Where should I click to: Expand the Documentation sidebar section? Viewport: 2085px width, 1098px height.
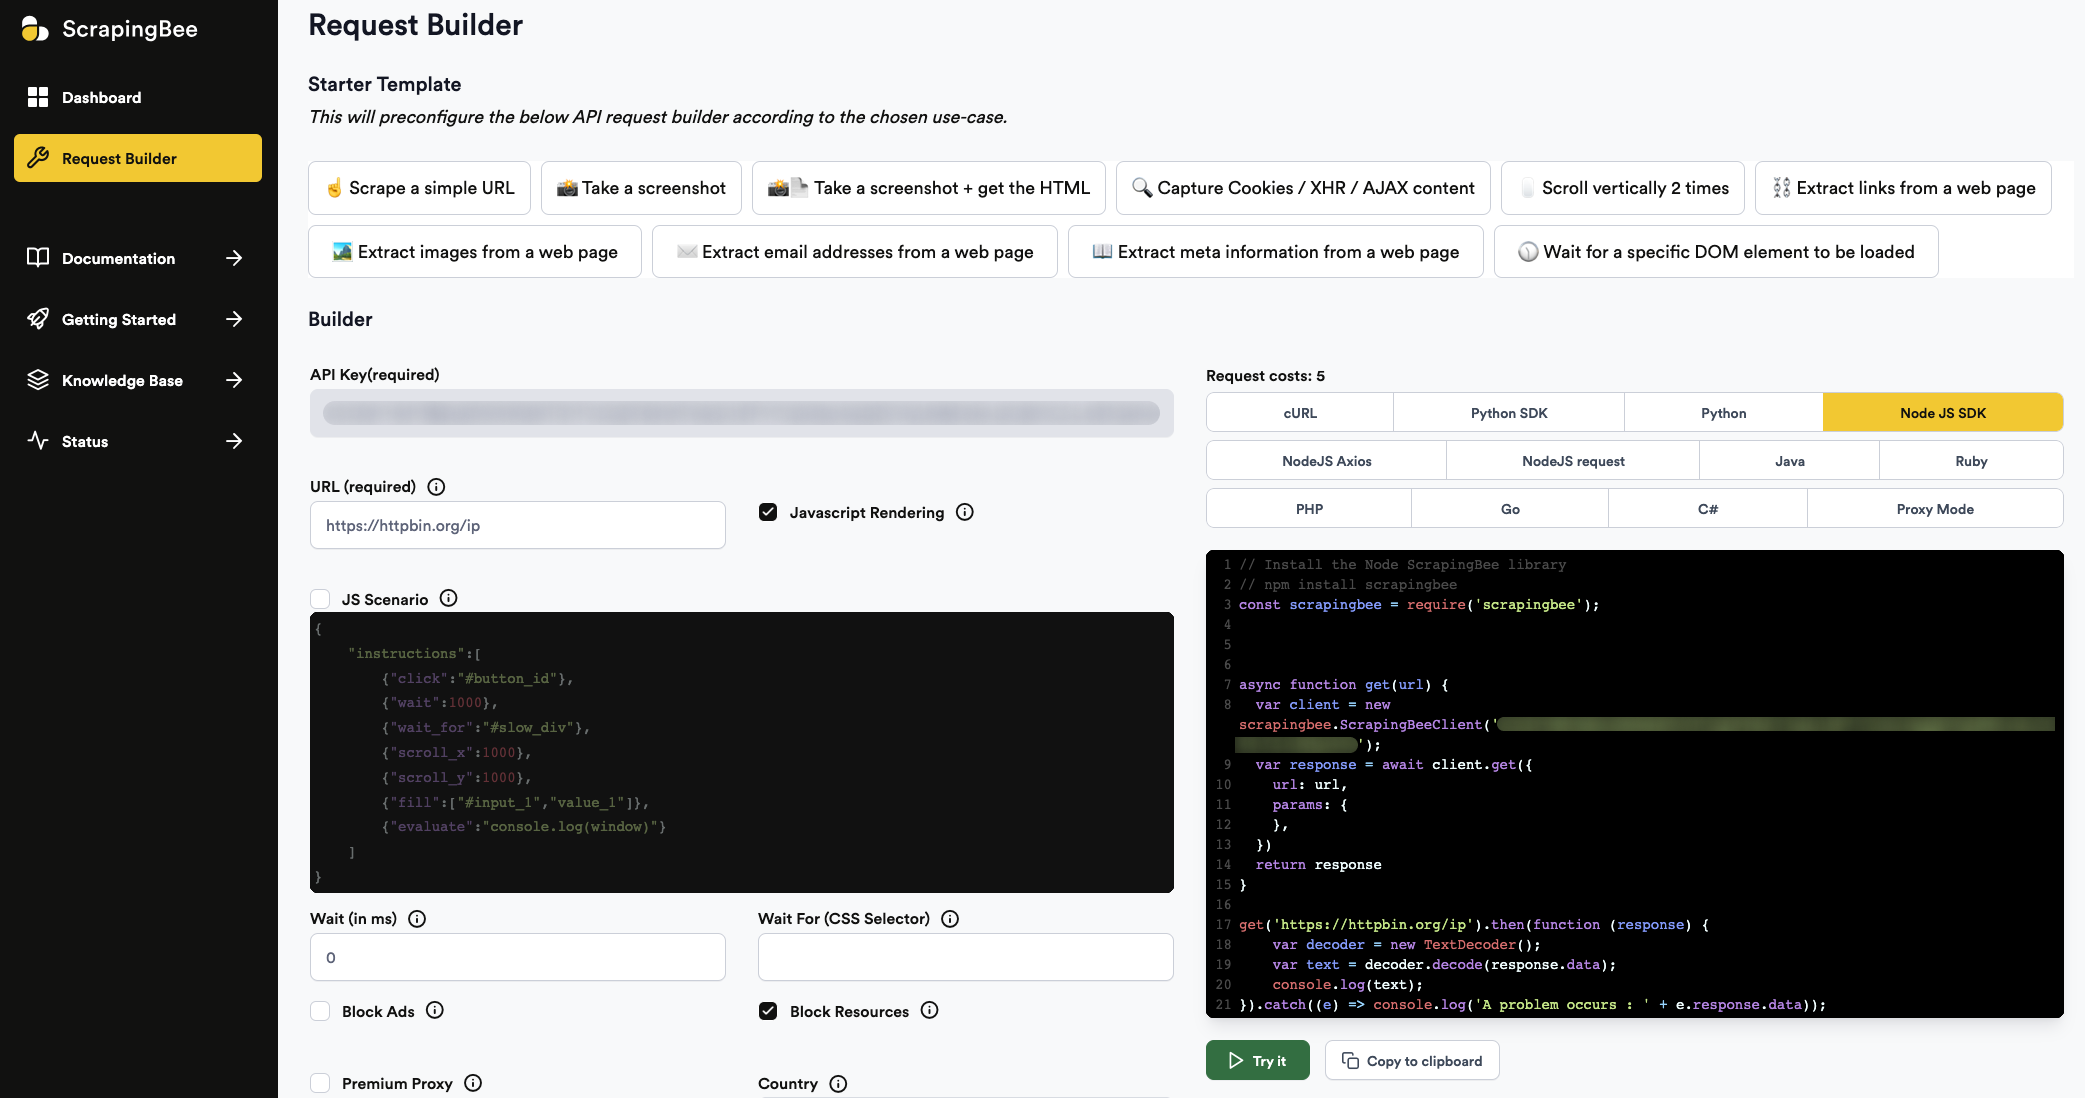point(233,258)
